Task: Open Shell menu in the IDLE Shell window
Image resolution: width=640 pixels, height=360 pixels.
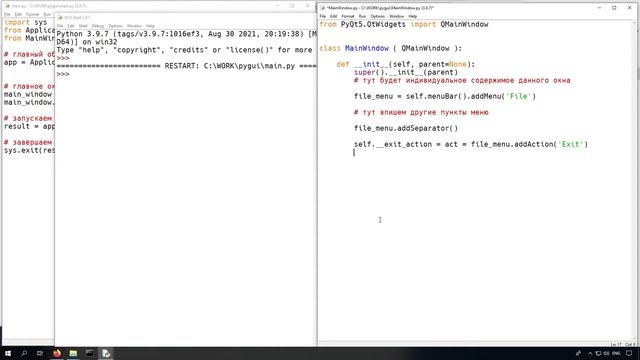Action: tap(83, 26)
